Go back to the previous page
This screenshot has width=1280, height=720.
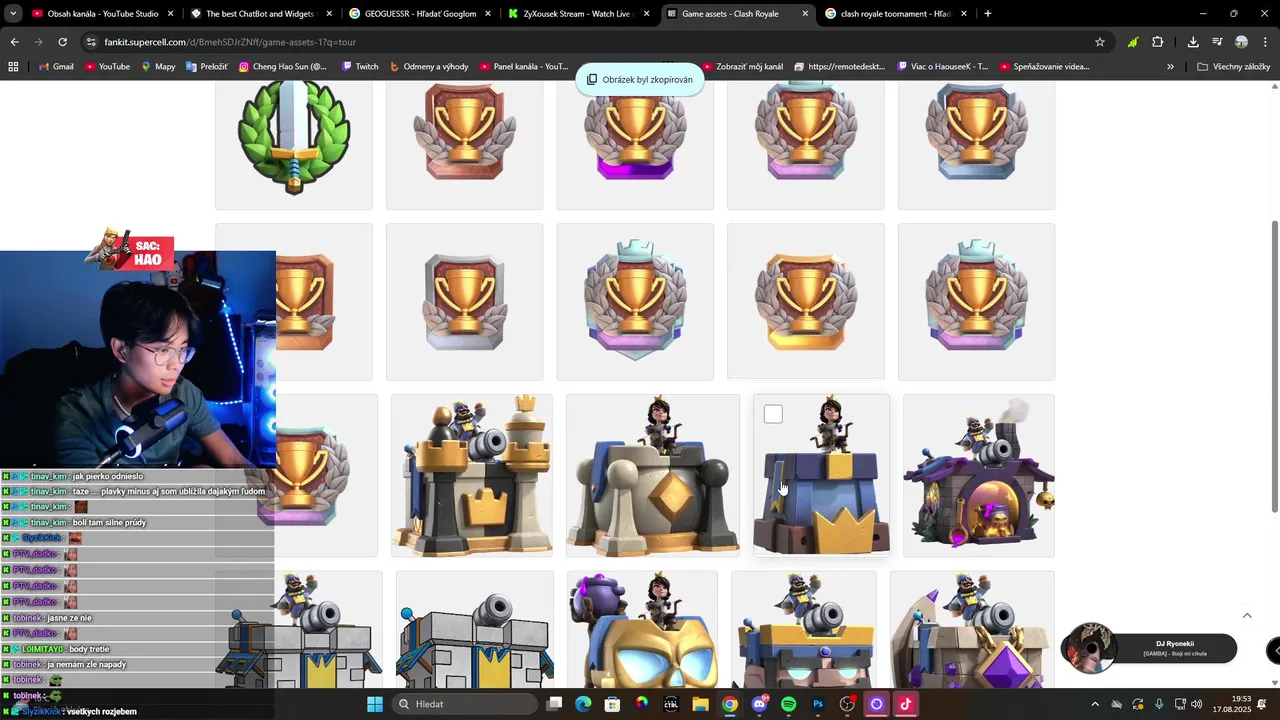point(14,42)
